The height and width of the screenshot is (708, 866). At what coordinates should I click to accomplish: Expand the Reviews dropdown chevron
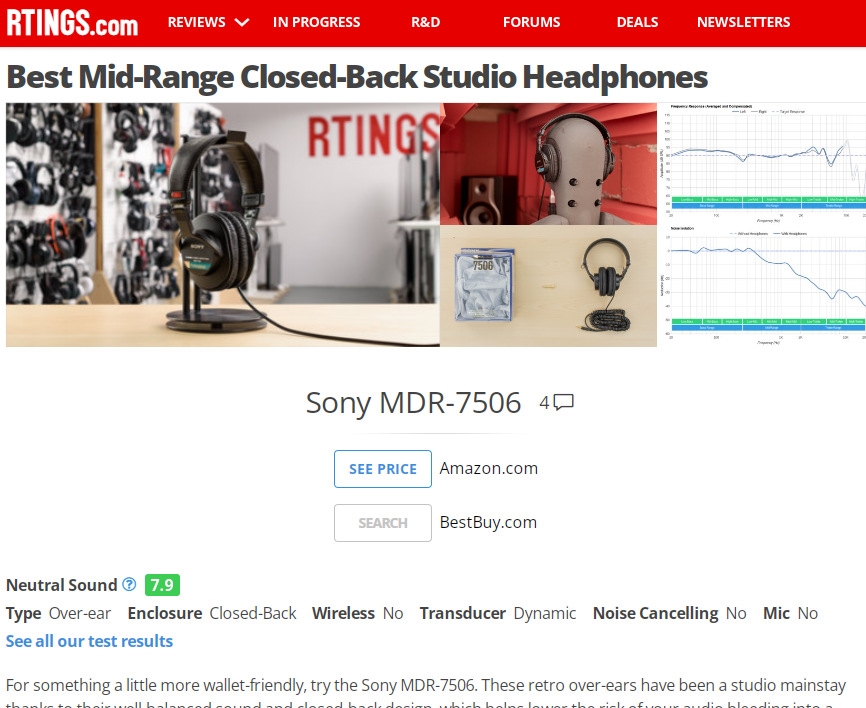(x=242, y=23)
